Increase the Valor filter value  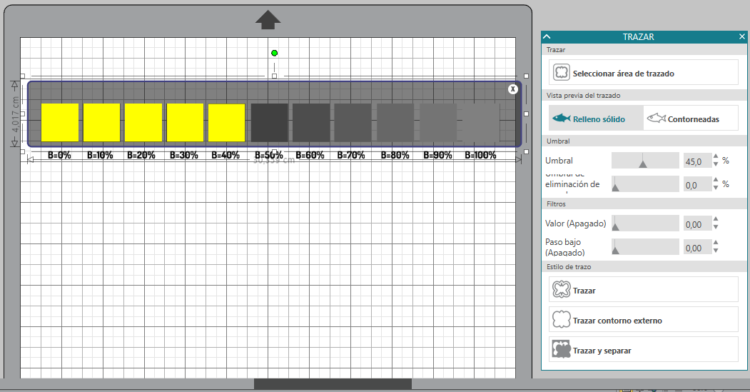tap(716, 219)
